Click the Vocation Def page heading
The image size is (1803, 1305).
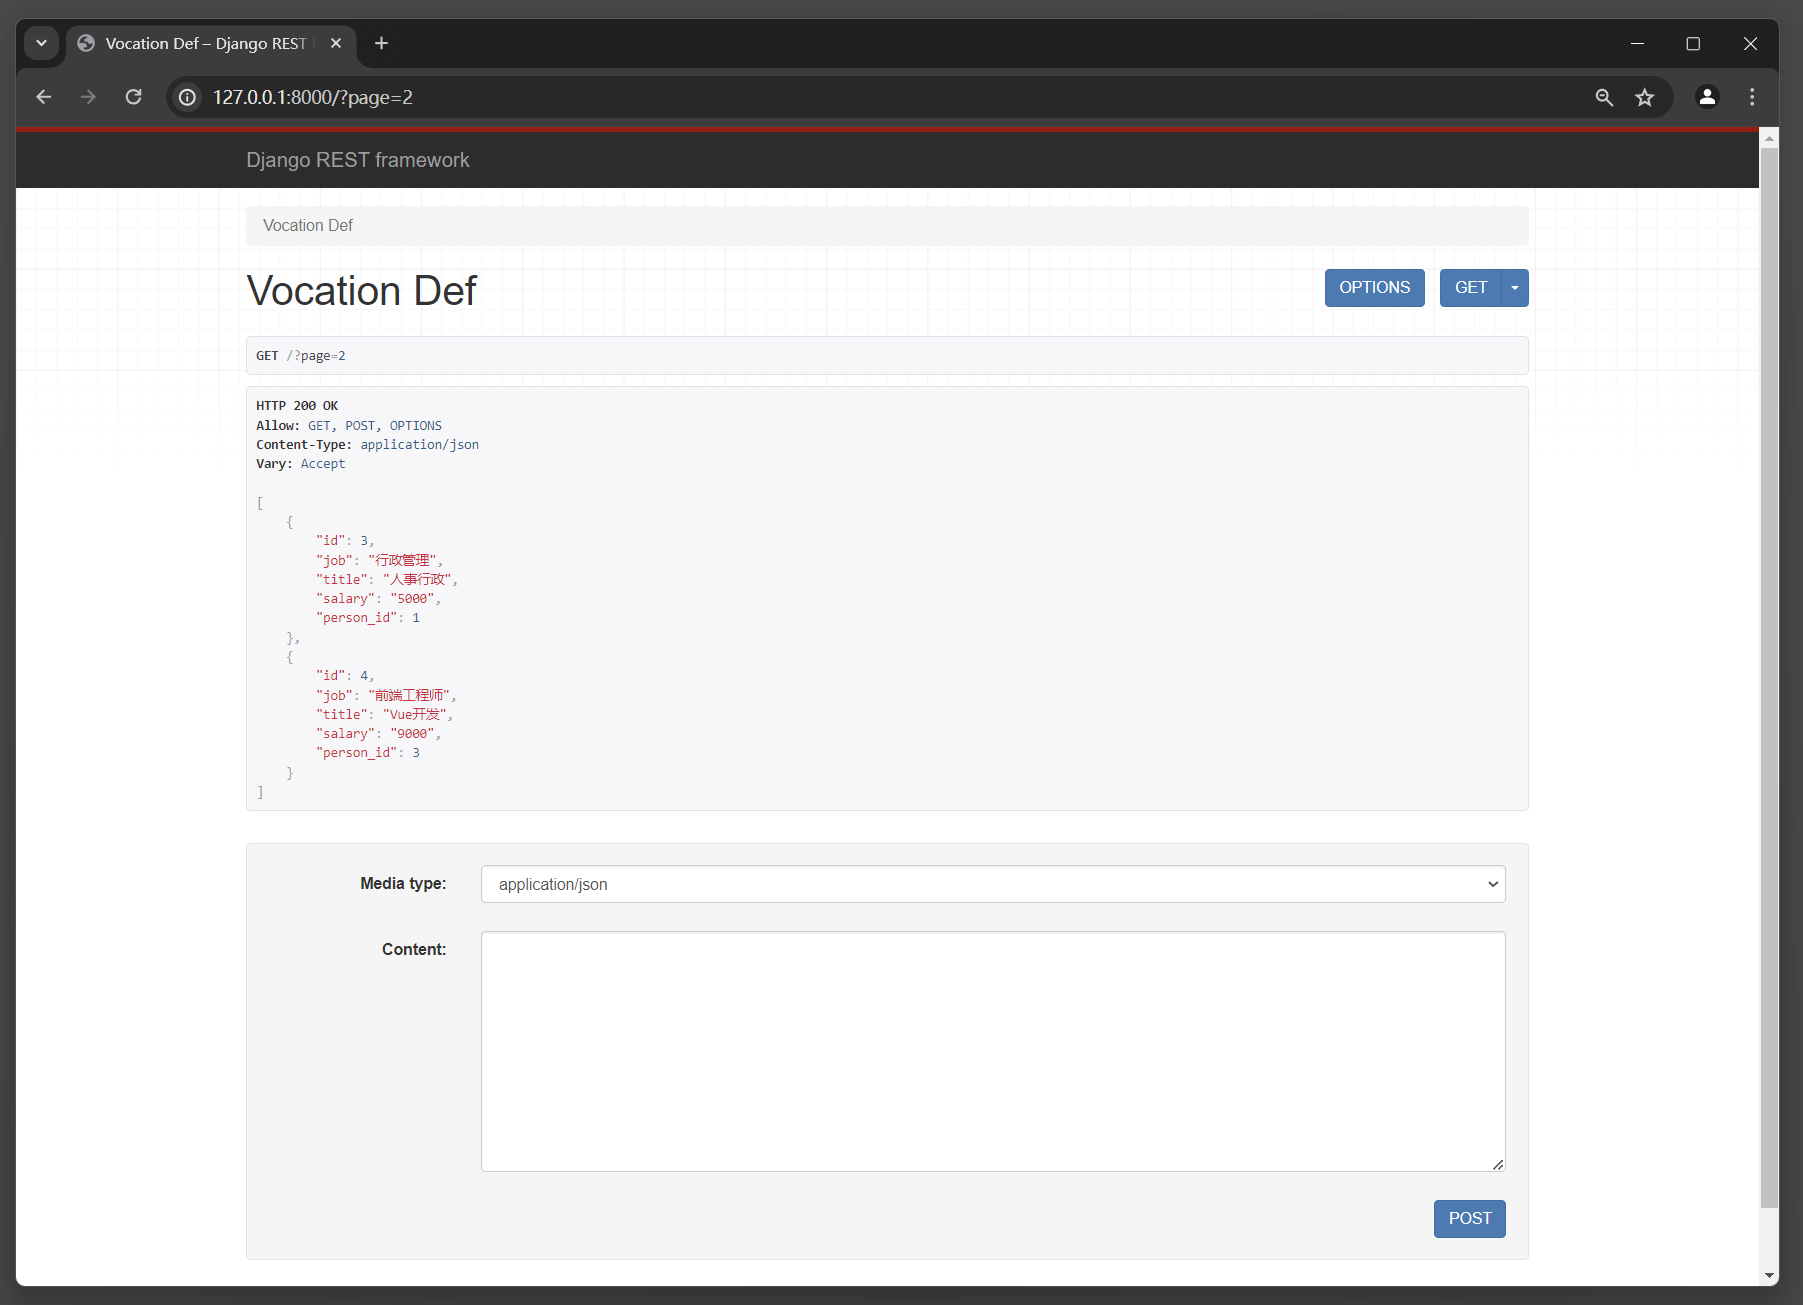361,291
